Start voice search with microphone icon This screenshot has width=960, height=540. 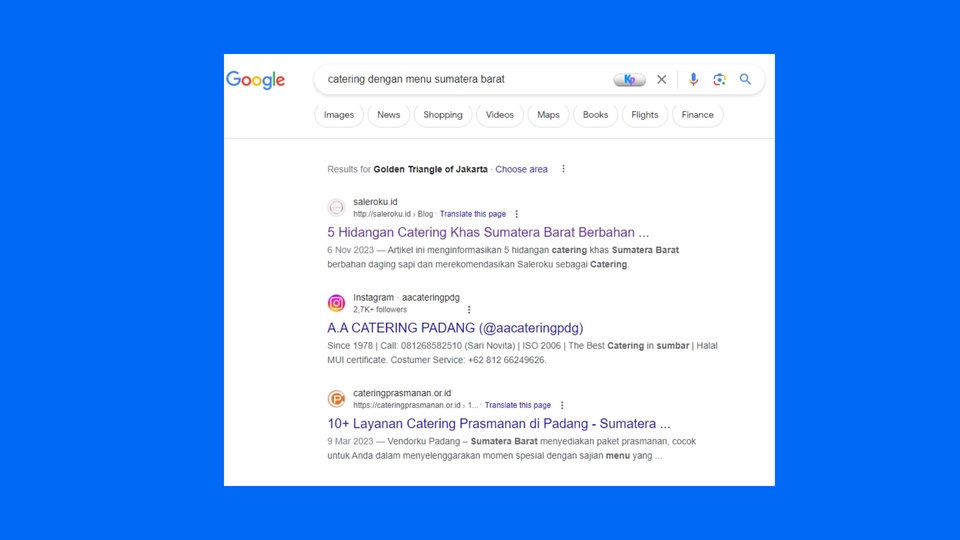pos(693,80)
